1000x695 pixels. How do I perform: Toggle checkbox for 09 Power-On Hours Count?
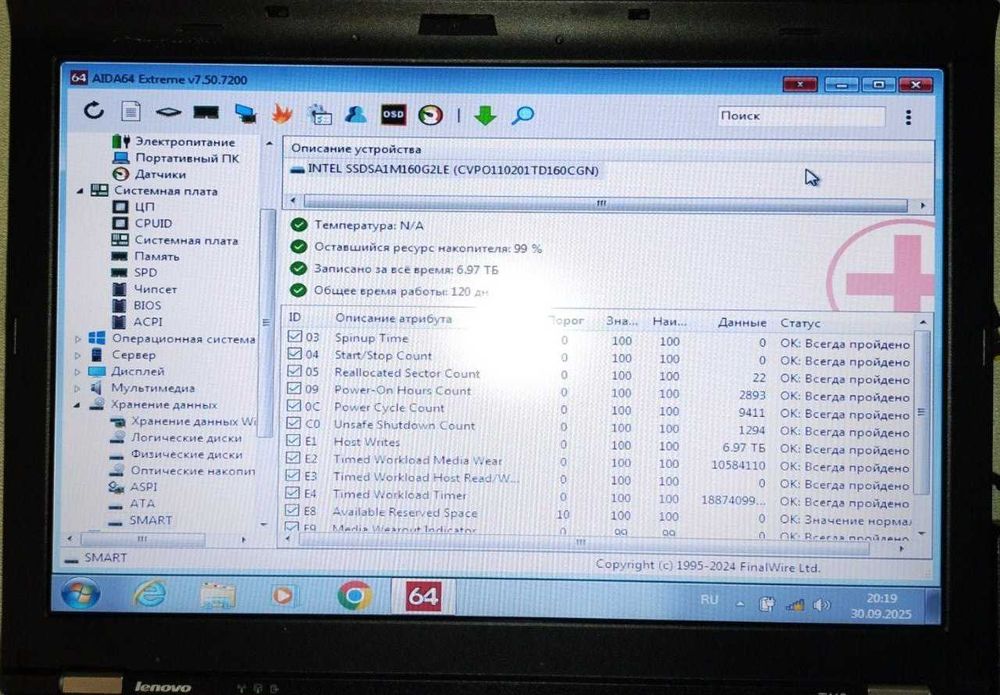pos(294,388)
